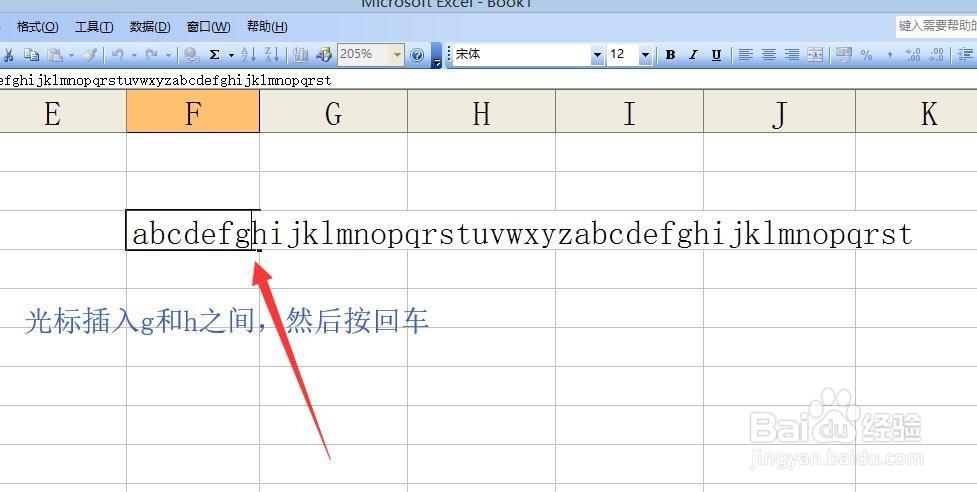Select column J header
This screenshot has height=492, width=977.
click(x=779, y=111)
